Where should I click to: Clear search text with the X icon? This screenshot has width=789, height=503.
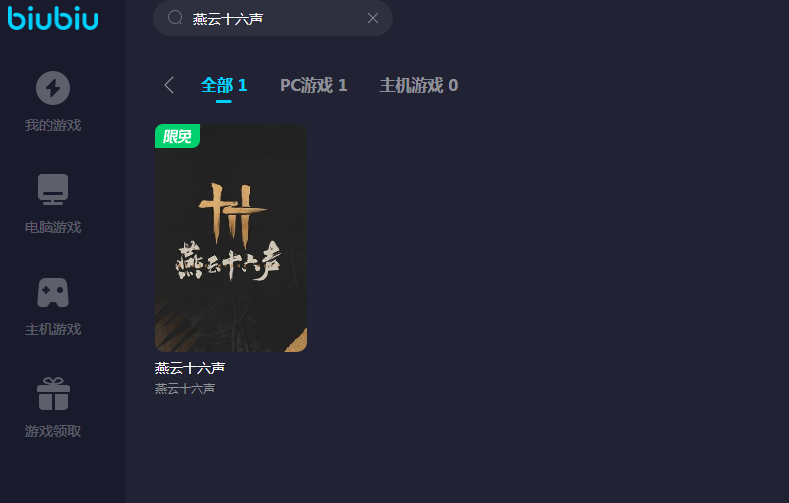point(373,18)
